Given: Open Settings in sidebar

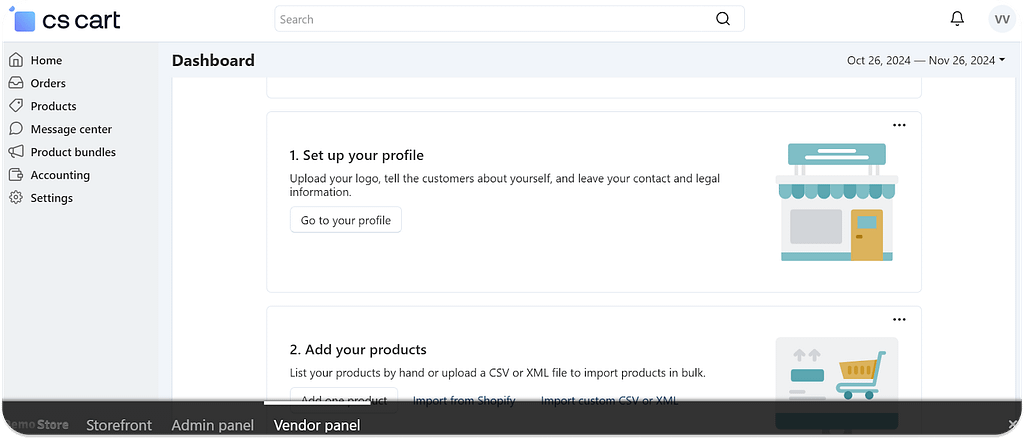Looking at the screenshot, I should (52, 197).
